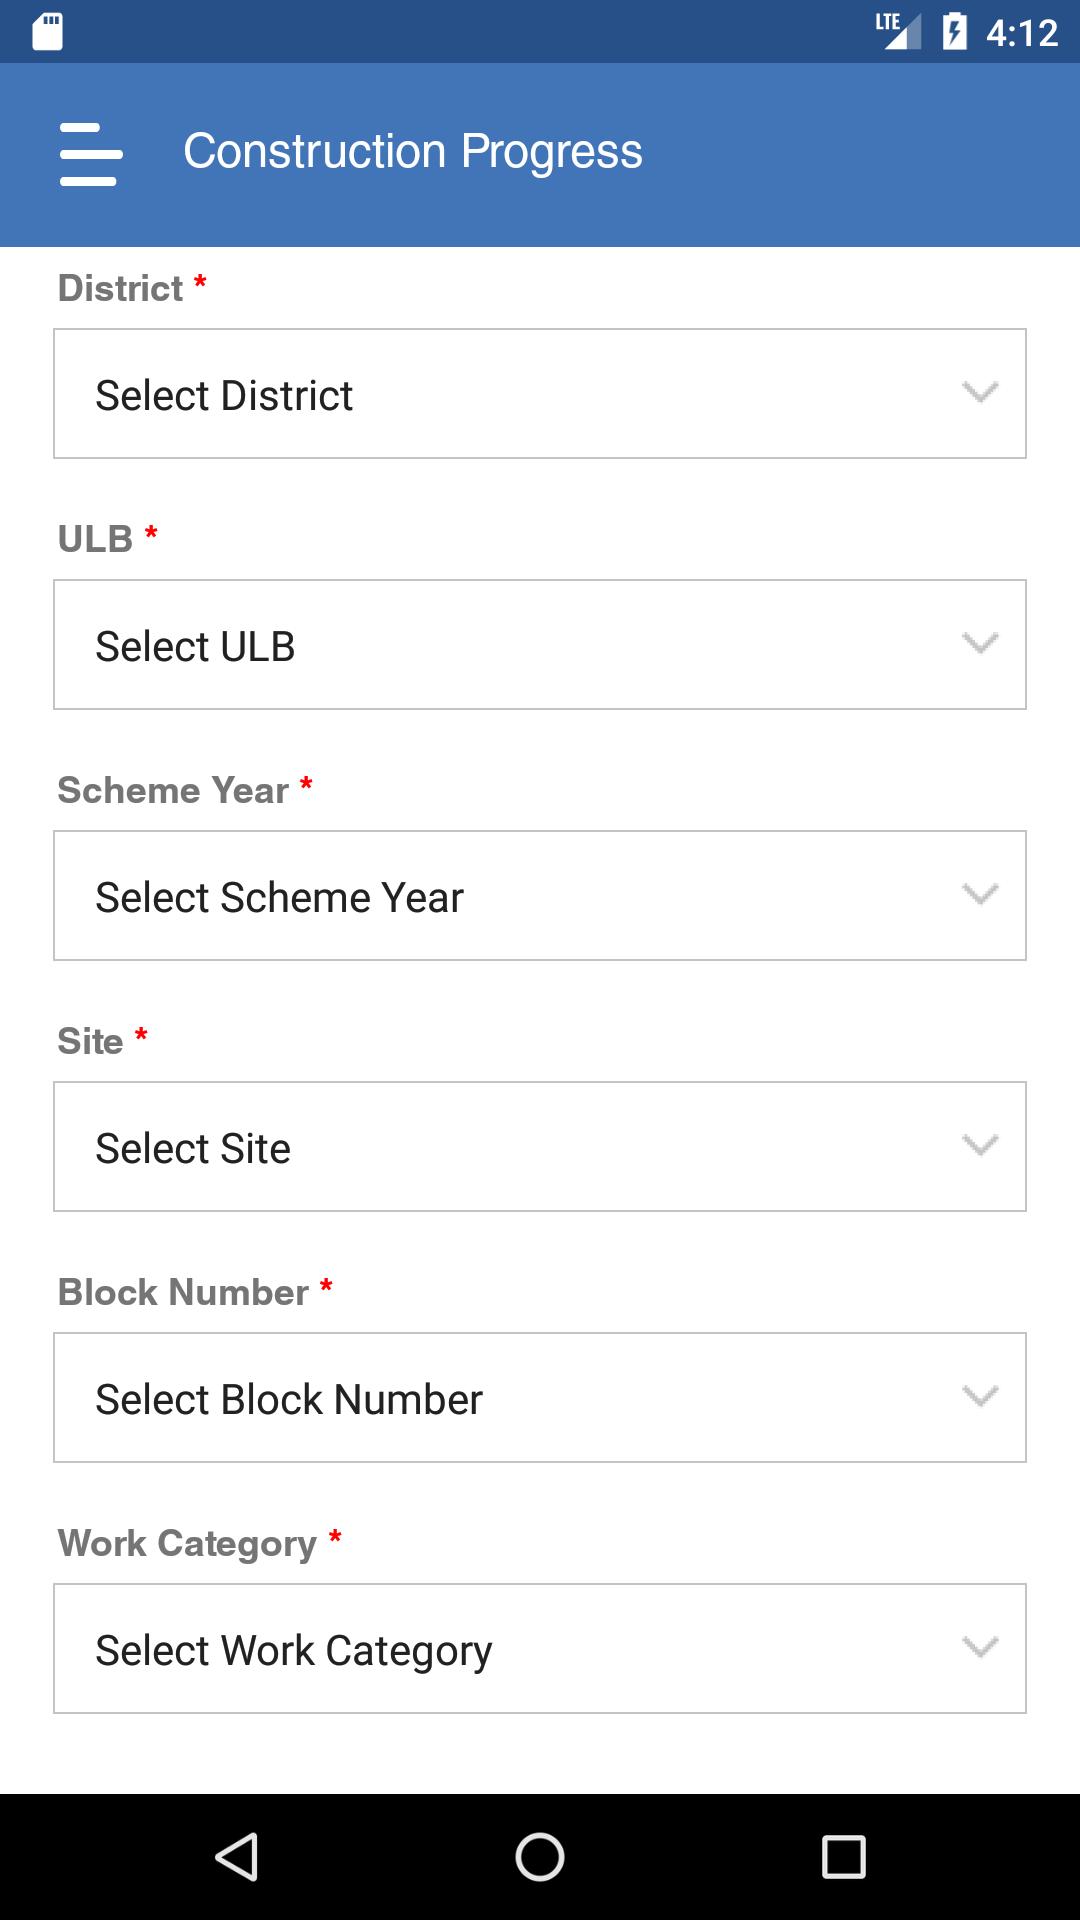Tap the Block Number field label
The width and height of the screenshot is (1080, 1920).
[183, 1292]
